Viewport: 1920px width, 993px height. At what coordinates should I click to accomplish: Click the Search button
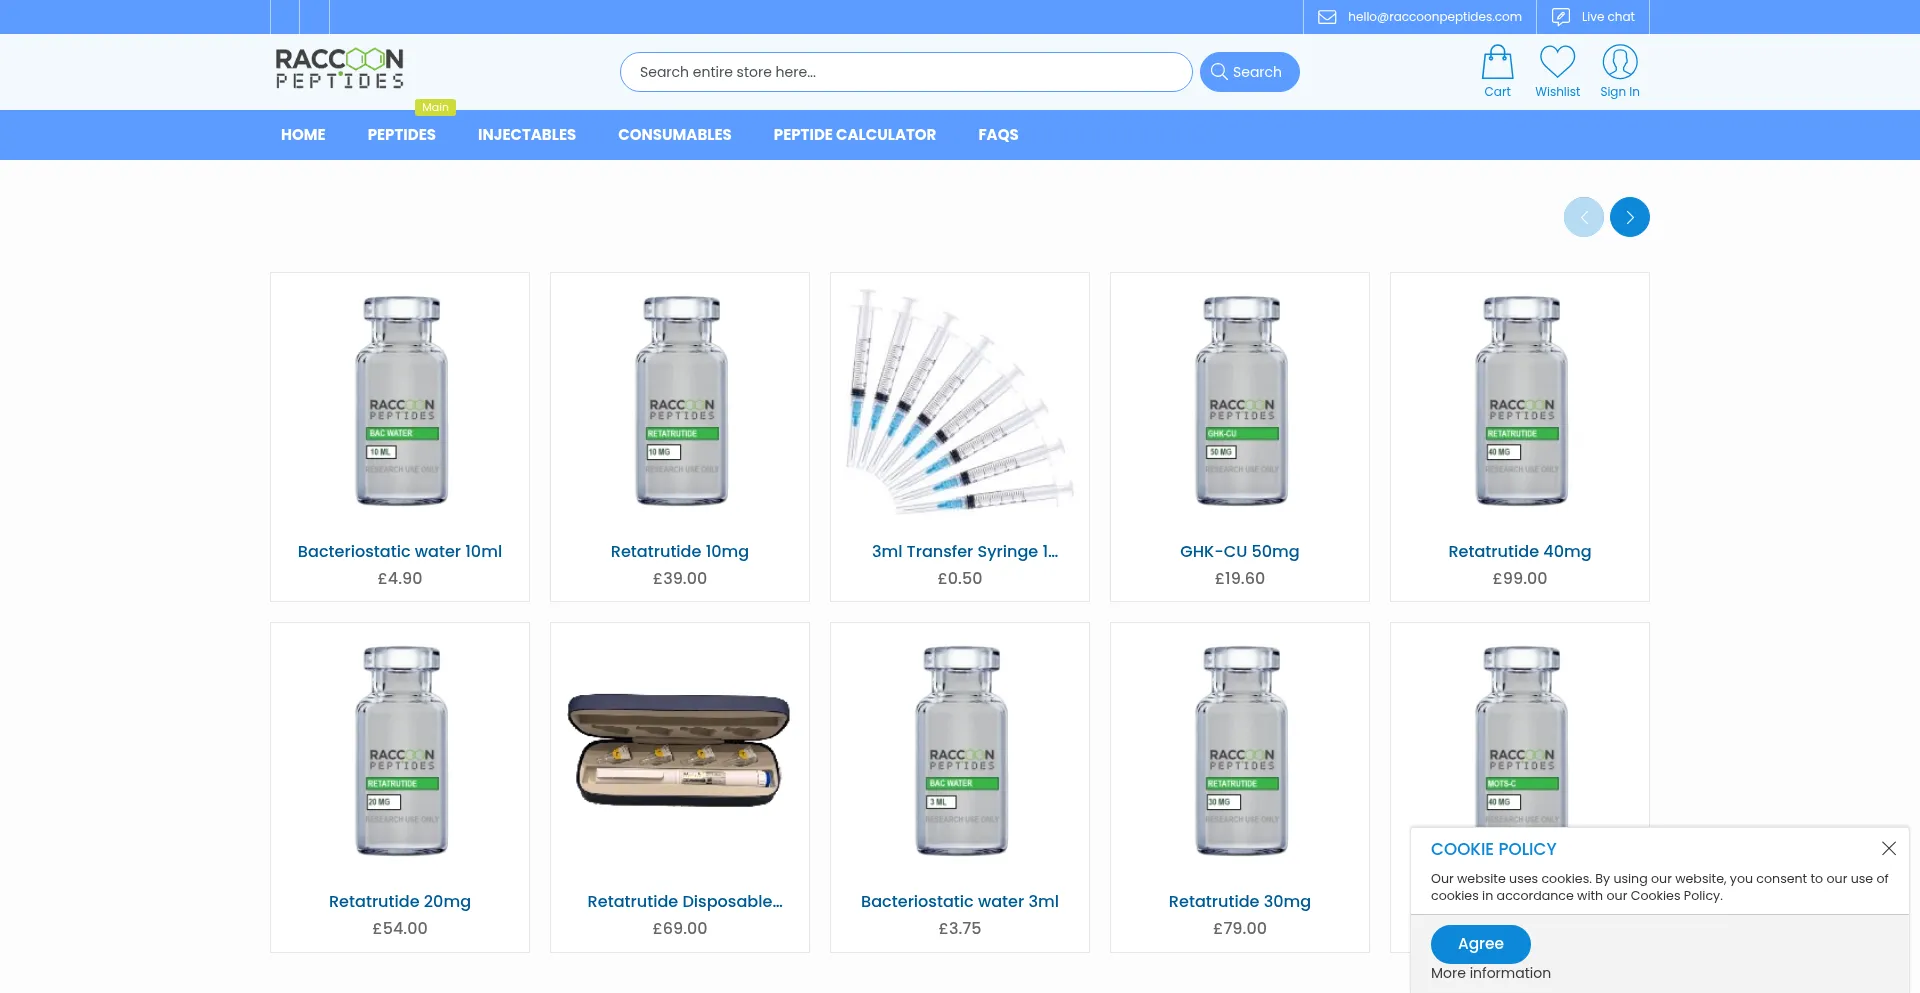click(x=1249, y=72)
